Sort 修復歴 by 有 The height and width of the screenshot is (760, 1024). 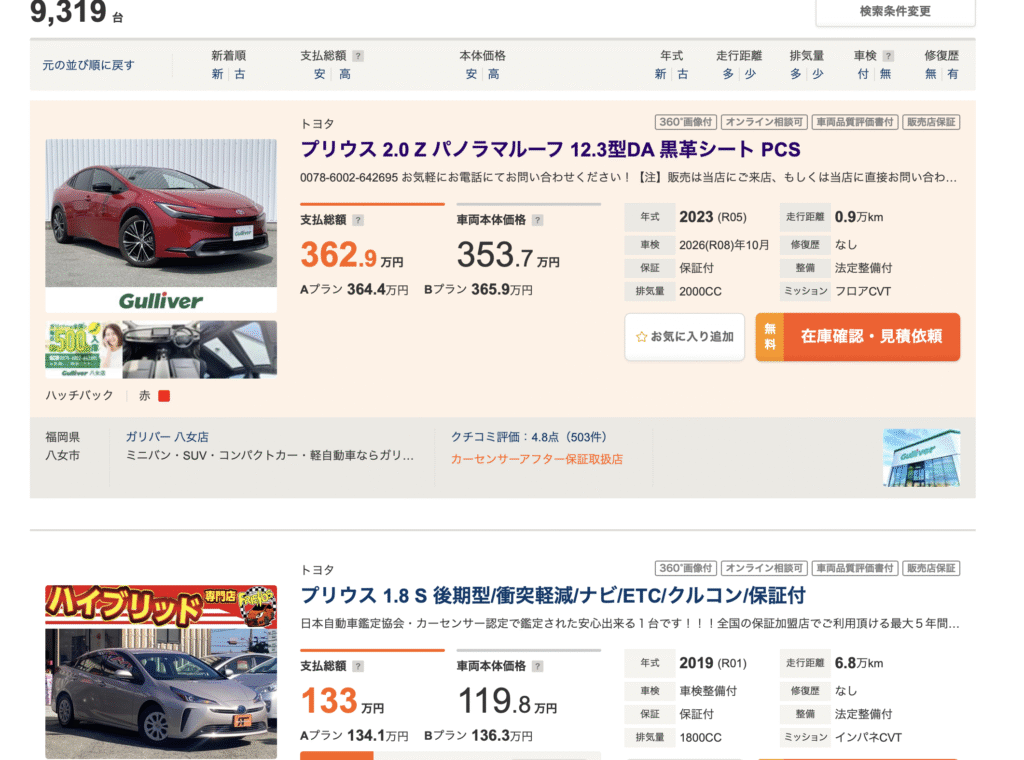coord(953,74)
